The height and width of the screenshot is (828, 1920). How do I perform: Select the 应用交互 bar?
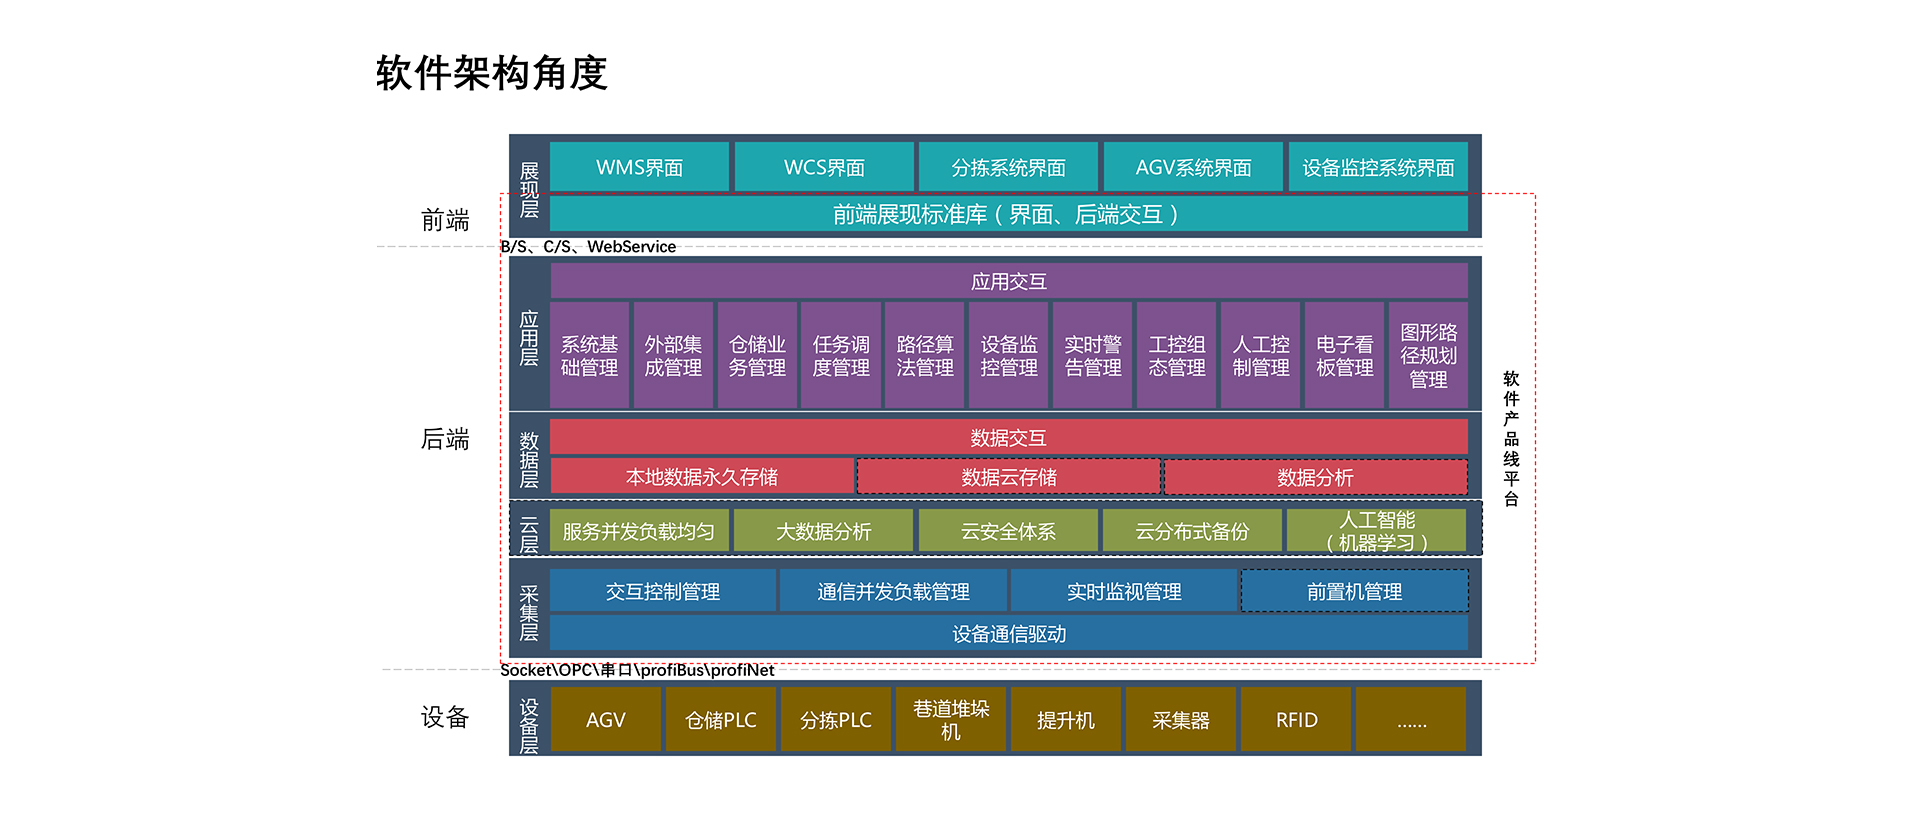(1009, 281)
